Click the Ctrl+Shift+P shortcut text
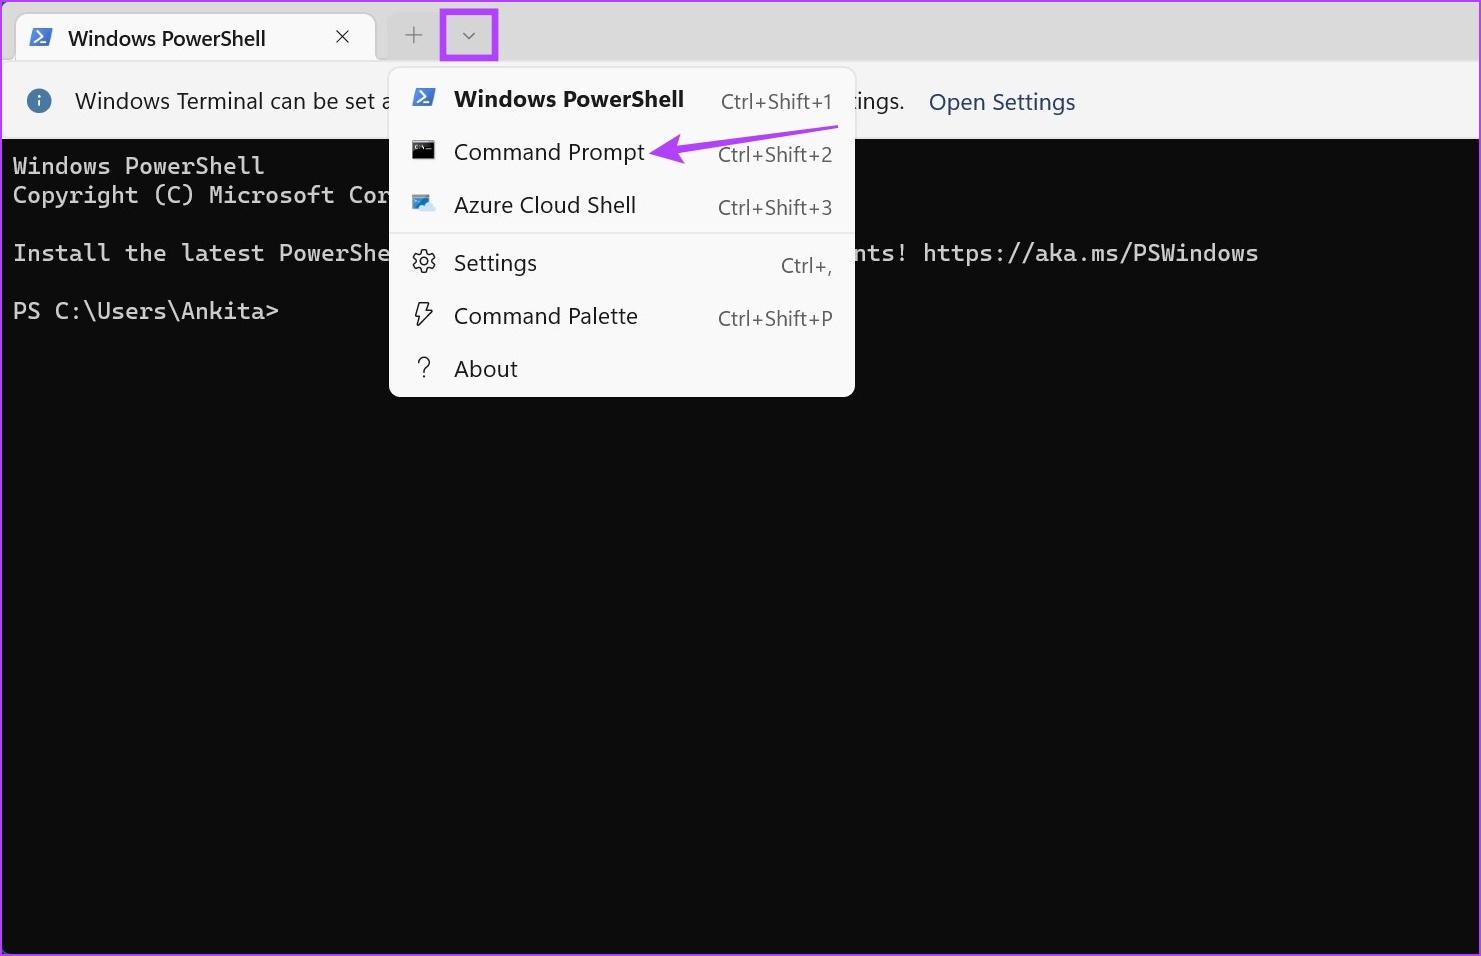The height and width of the screenshot is (956, 1481). [775, 319]
